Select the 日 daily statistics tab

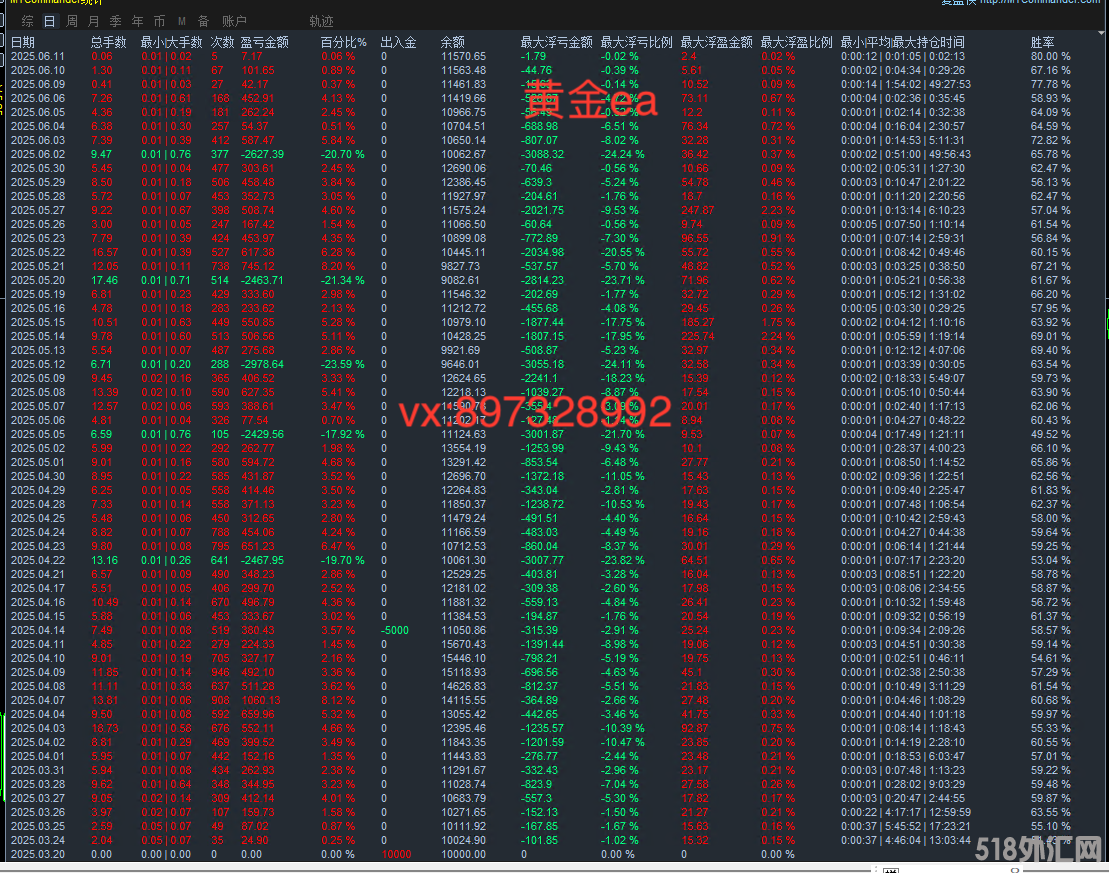(x=49, y=21)
